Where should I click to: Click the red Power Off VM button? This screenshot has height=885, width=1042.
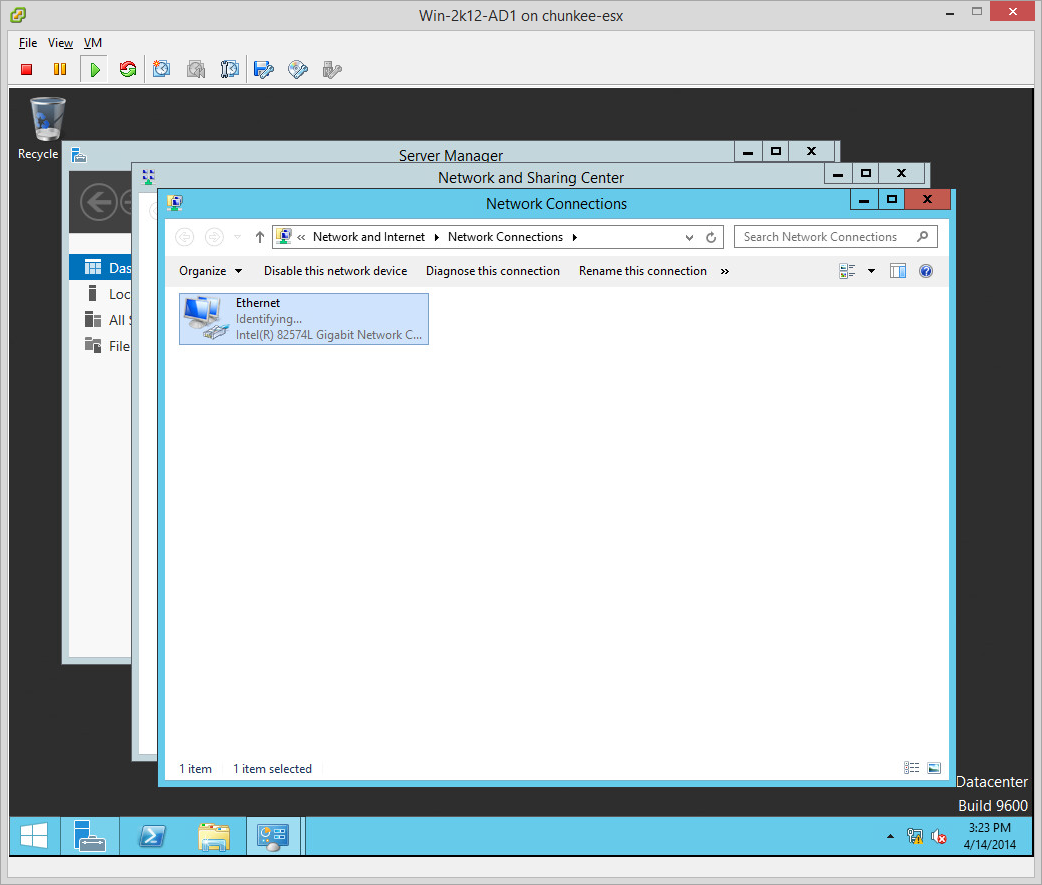[27, 69]
